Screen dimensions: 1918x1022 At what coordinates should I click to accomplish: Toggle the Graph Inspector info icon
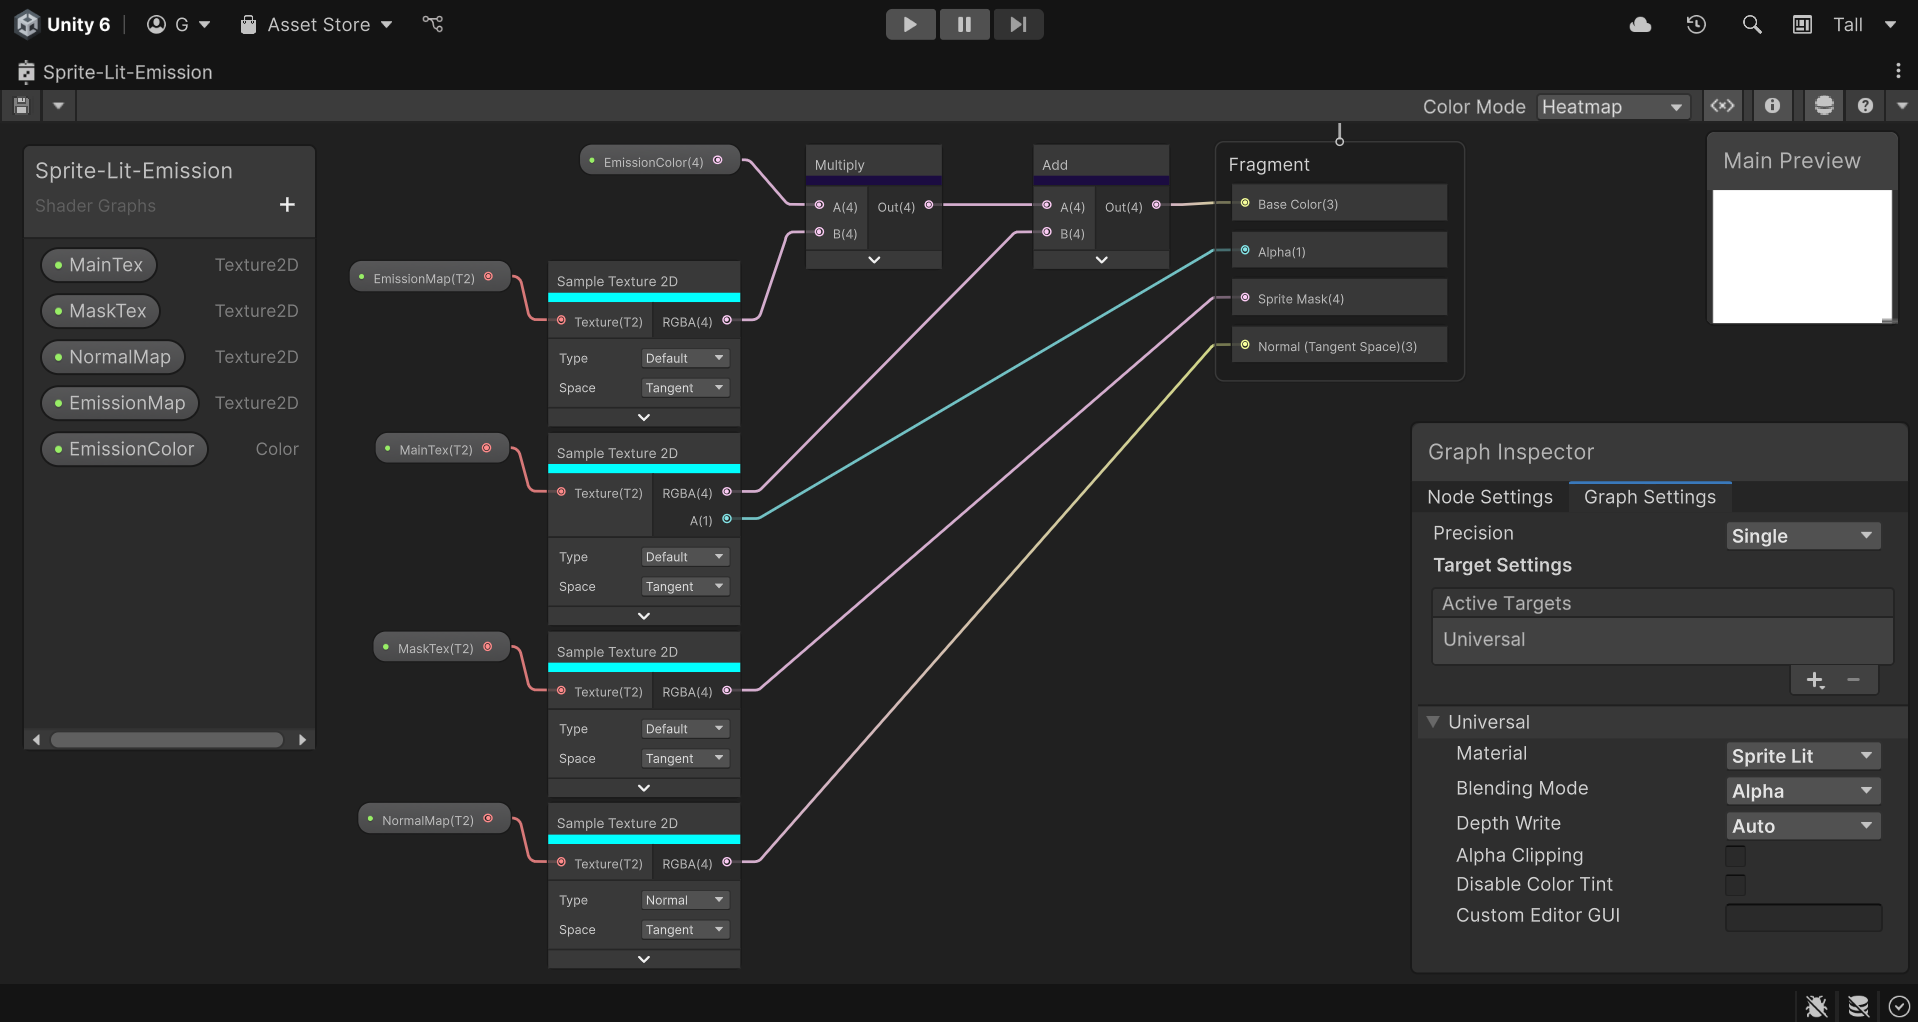(1772, 106)
